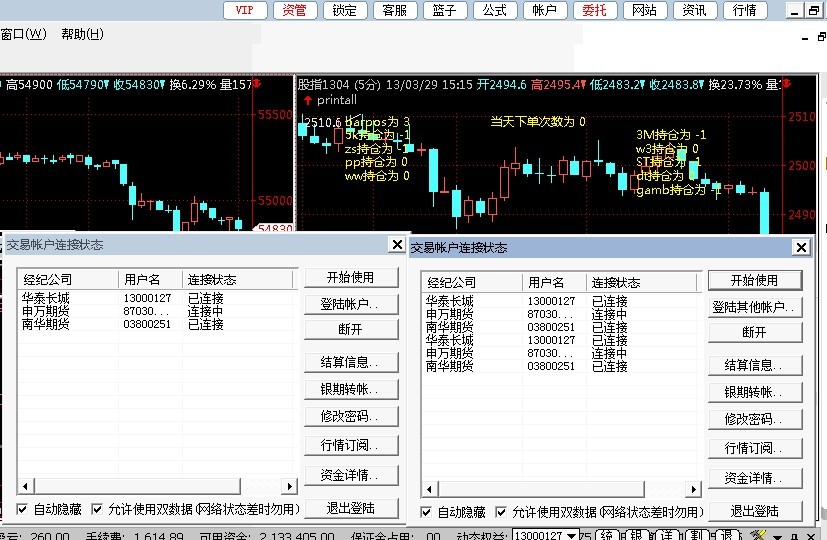This screenshot has height=540, width=827.
Task: Click the 统 status bar icon
Action: (606, 535)
